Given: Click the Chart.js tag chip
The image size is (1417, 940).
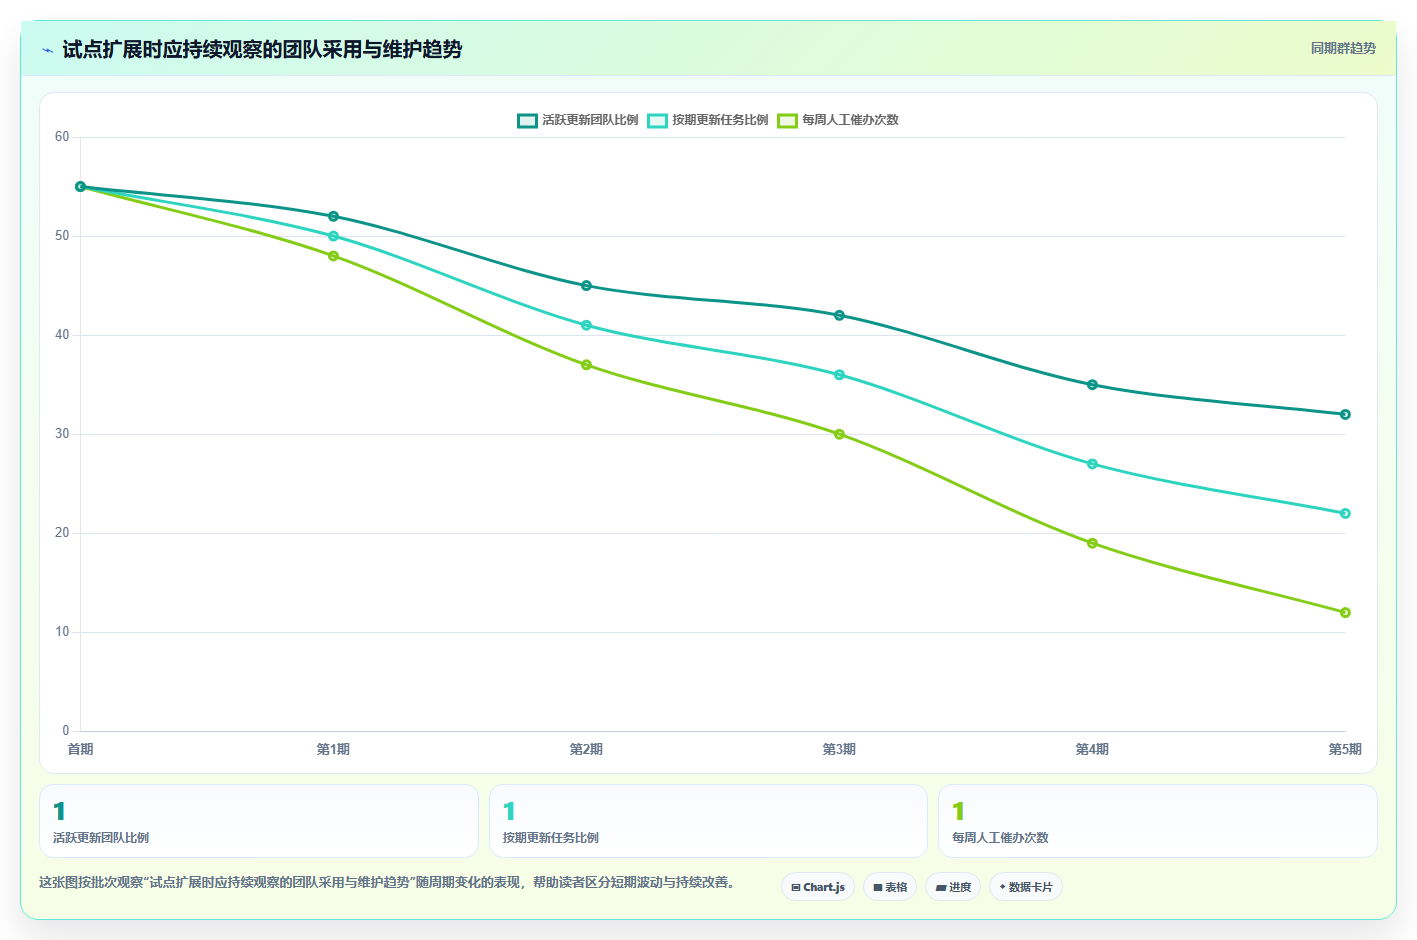Looking at the screenshot, I should (x=818, y=887).
